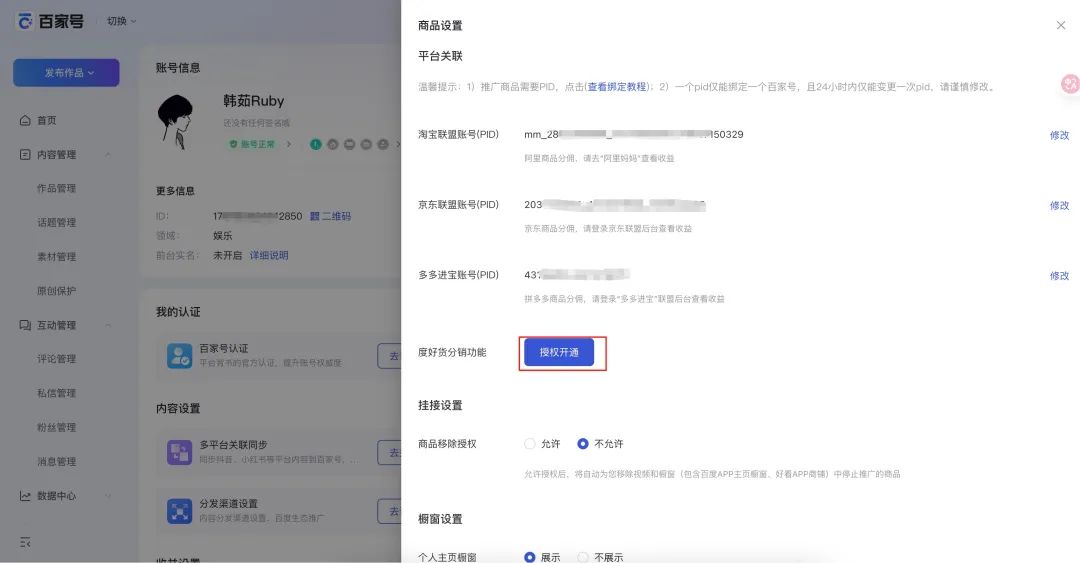Collapse the 互动管理 menu chevron
The image size is (1080, 563).
click(108, 325)
